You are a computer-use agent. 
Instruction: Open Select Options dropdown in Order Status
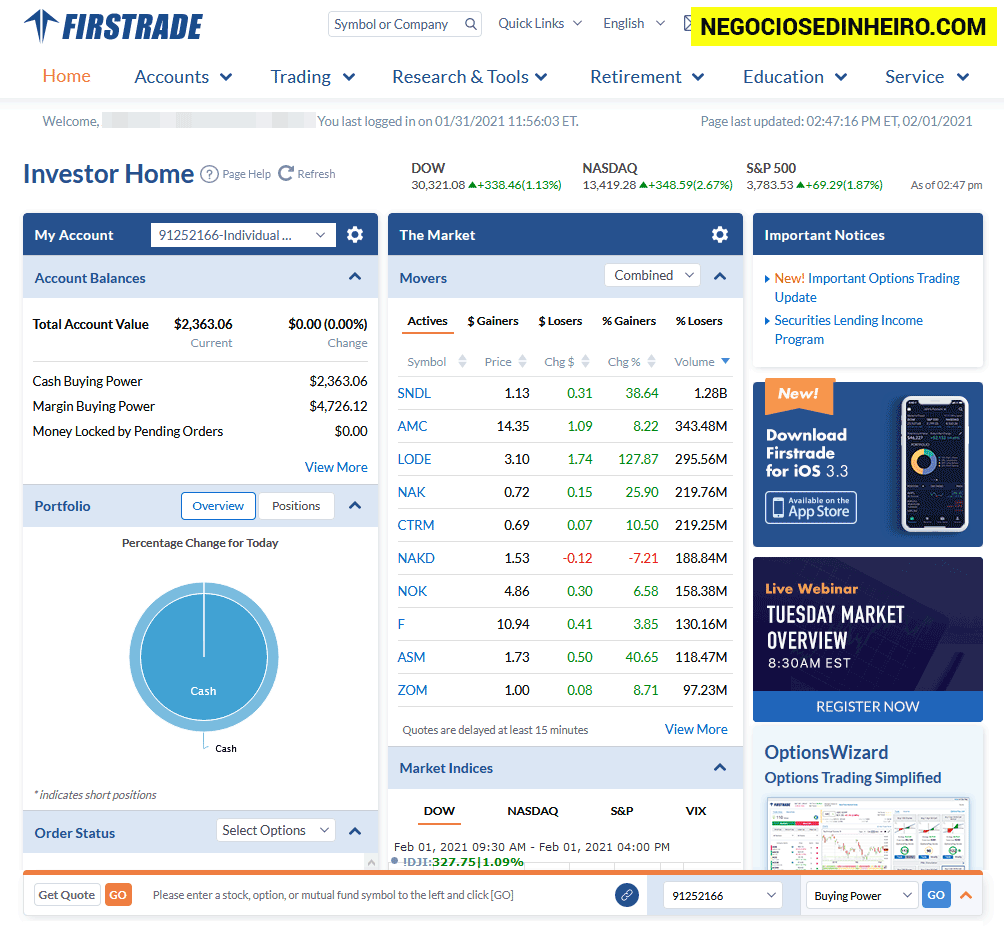click(275, 831)
